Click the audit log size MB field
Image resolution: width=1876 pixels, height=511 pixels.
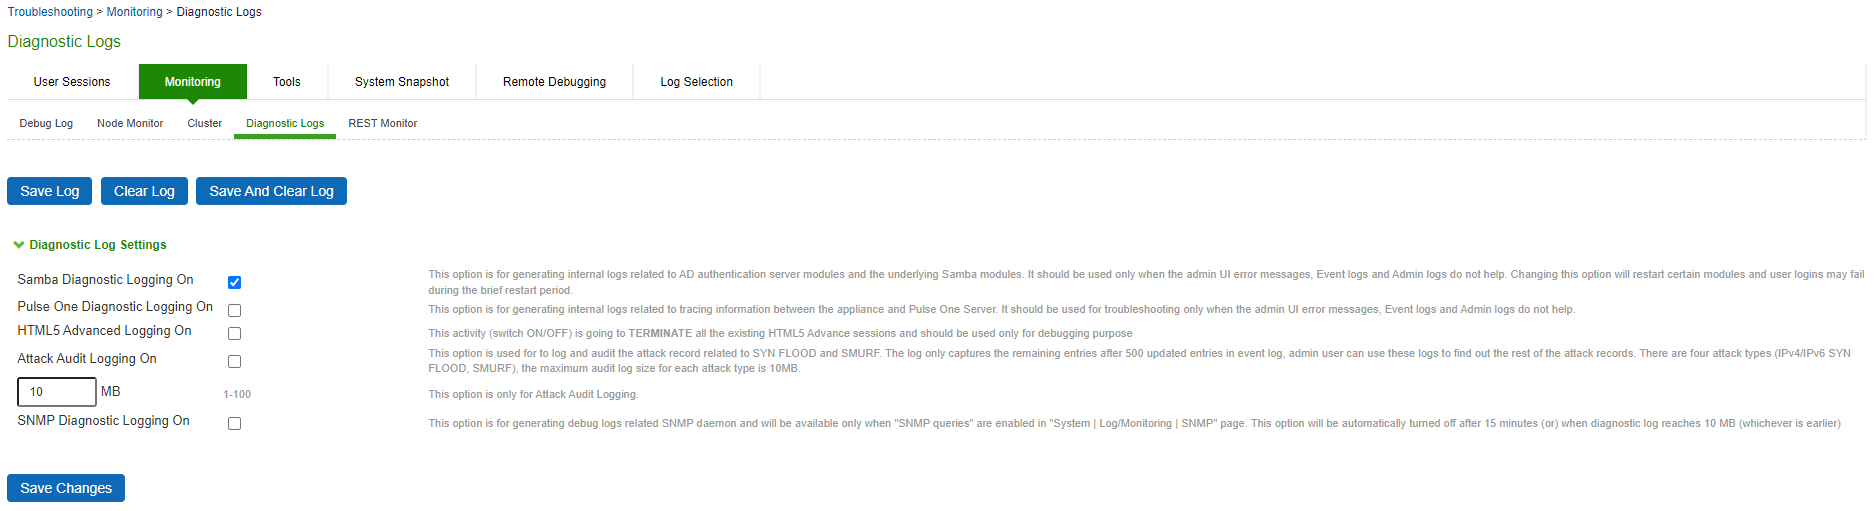56,392
